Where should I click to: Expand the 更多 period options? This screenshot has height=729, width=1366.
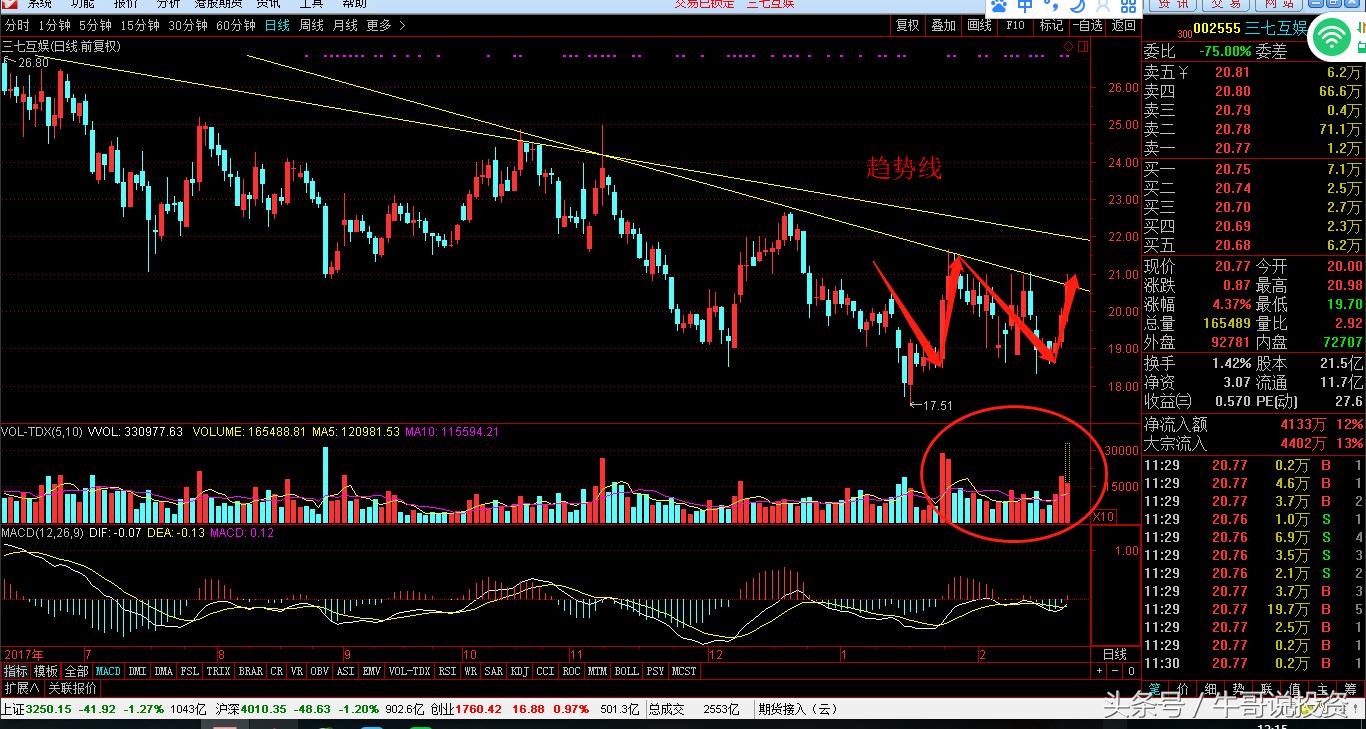[378, 25]
